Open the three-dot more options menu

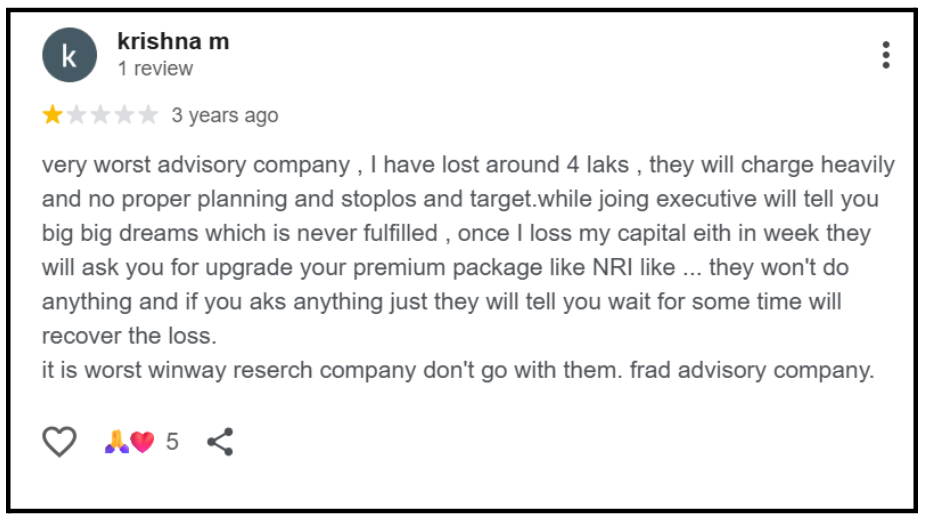pos(885,55)
